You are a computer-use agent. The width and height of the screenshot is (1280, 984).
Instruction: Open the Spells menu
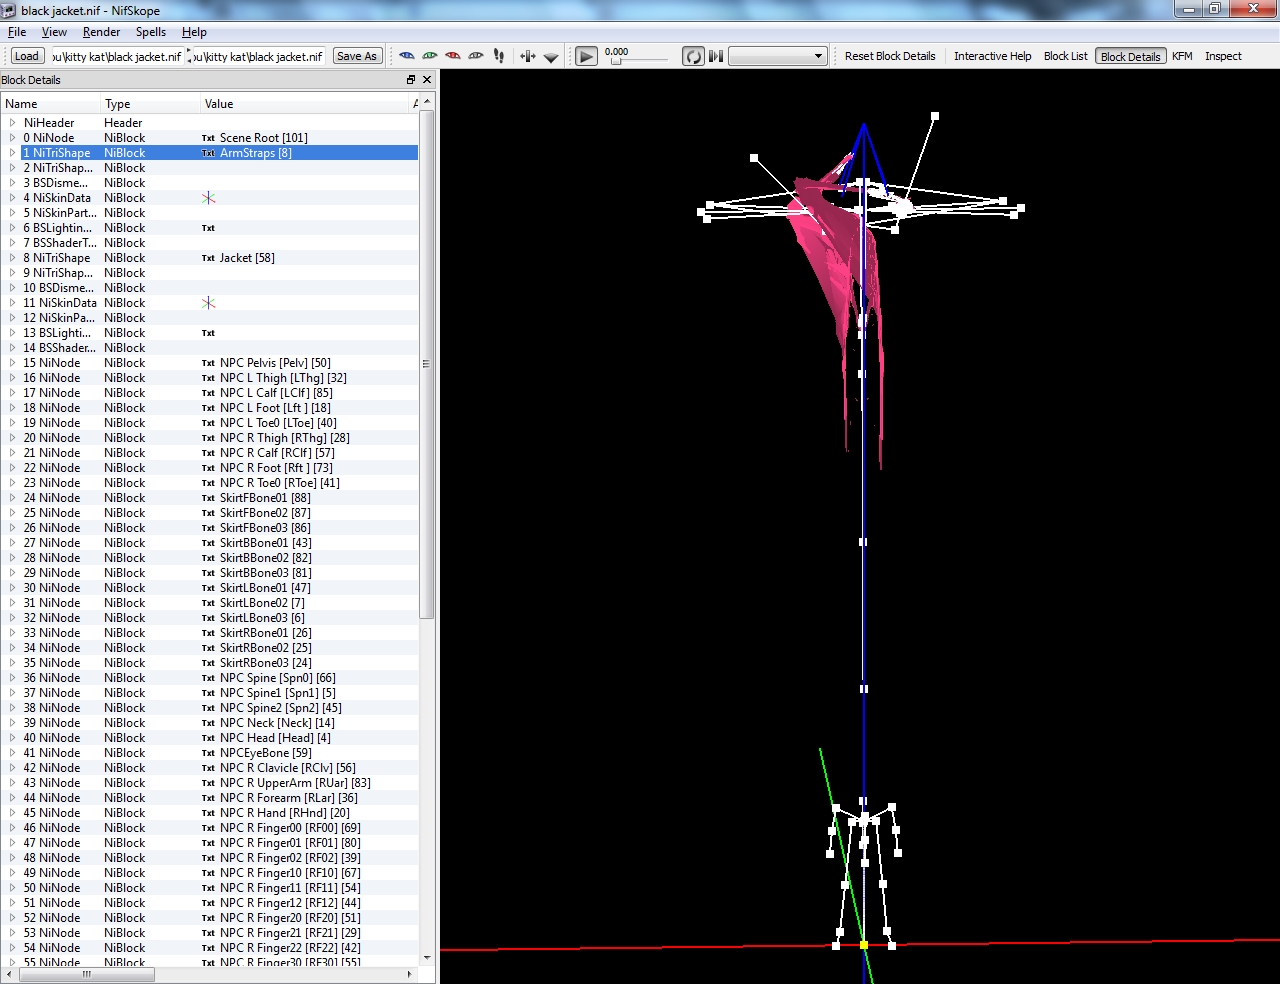click(x=151, y=32)
